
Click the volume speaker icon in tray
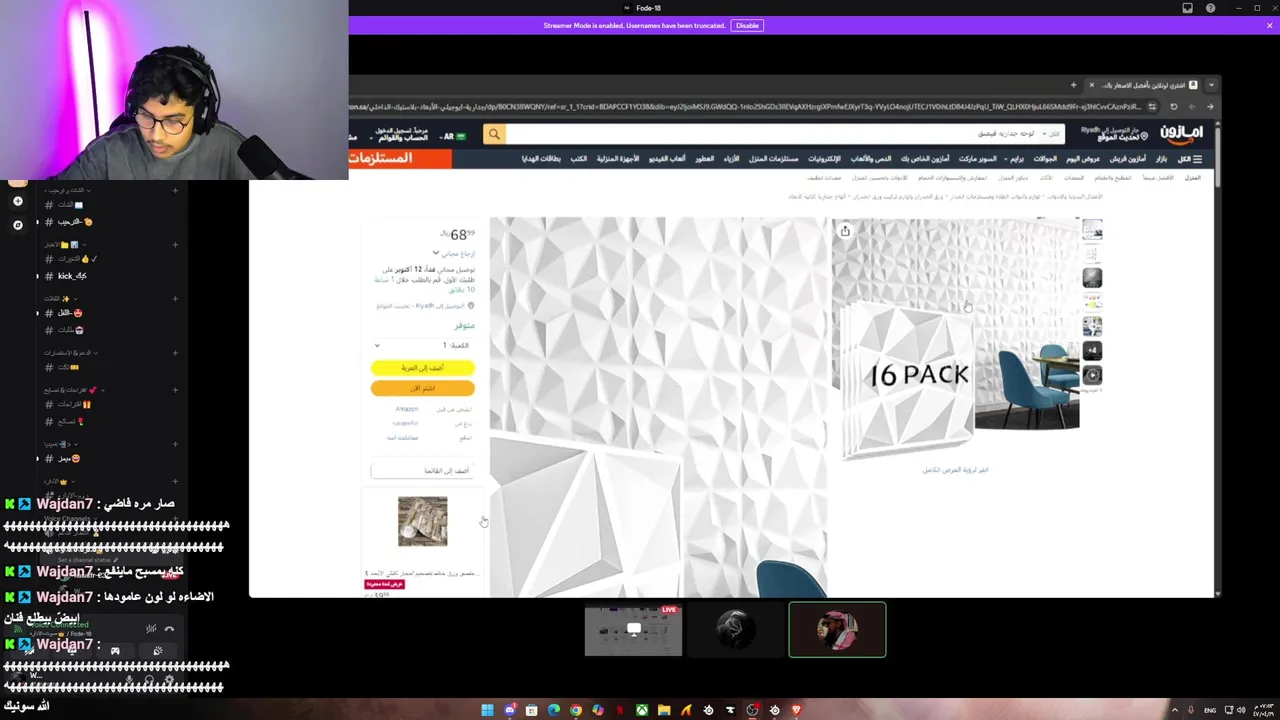click(1241, 710)
